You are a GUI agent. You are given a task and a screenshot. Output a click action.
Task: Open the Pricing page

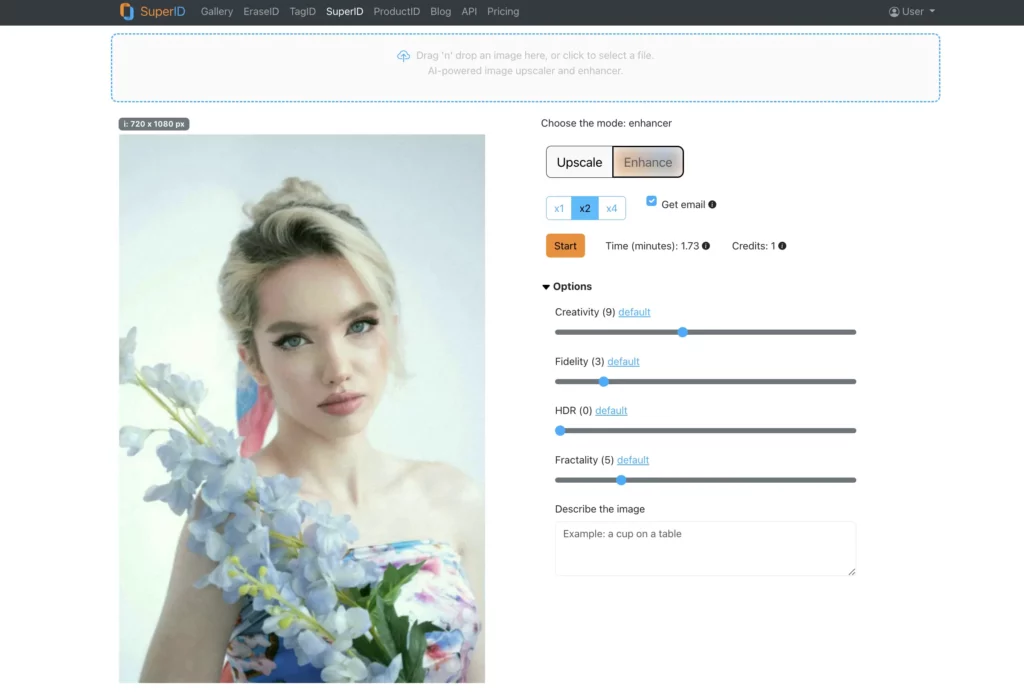503,11
